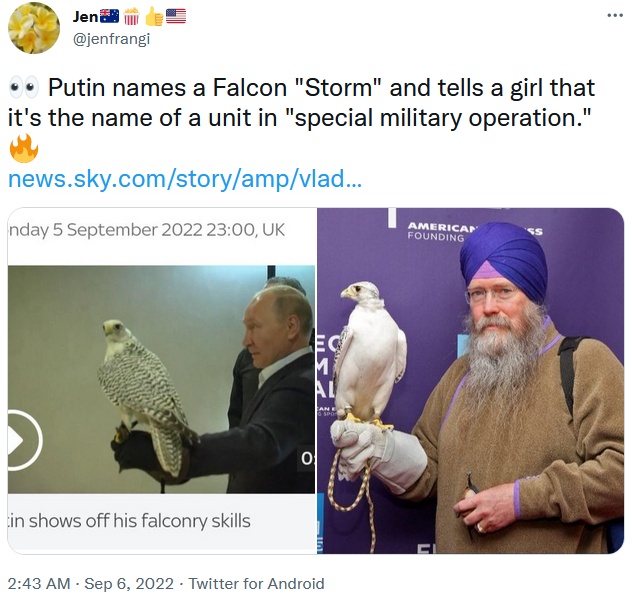
Task: Click the tweet text about Falcon "Storm"
Action: coord(301,103)
